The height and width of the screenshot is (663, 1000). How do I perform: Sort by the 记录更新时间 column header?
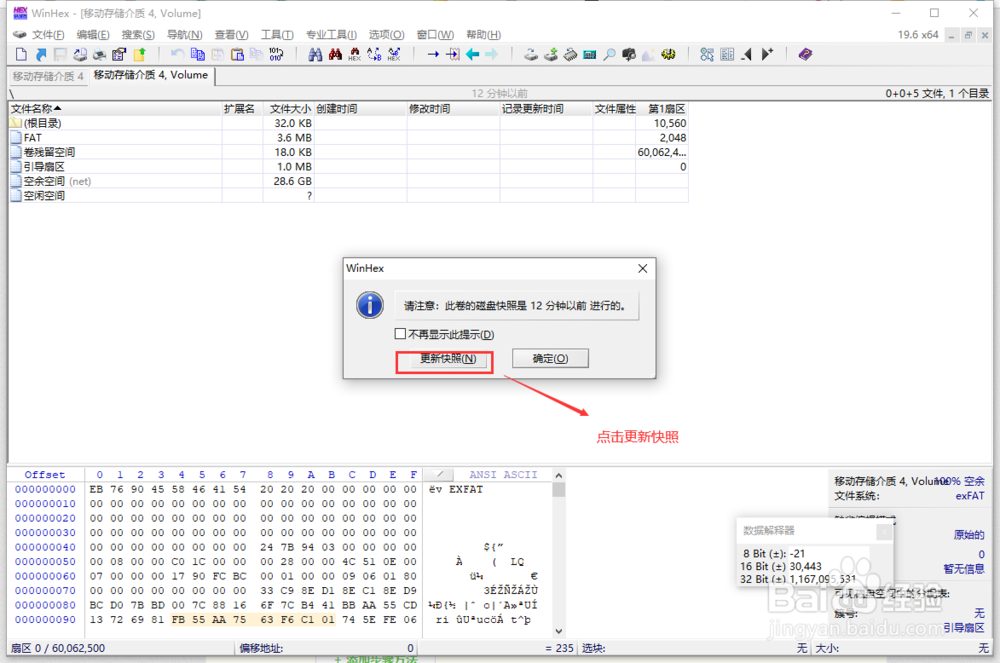click(x=547, y=109)
